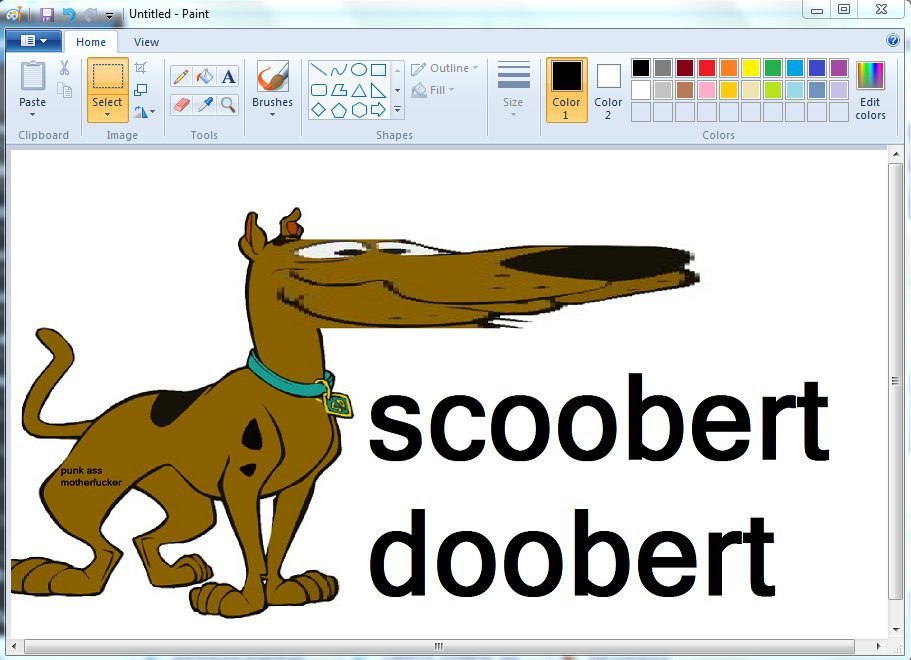Open the Size dropdown
This screenshot has width=911, height=660.
513,89
